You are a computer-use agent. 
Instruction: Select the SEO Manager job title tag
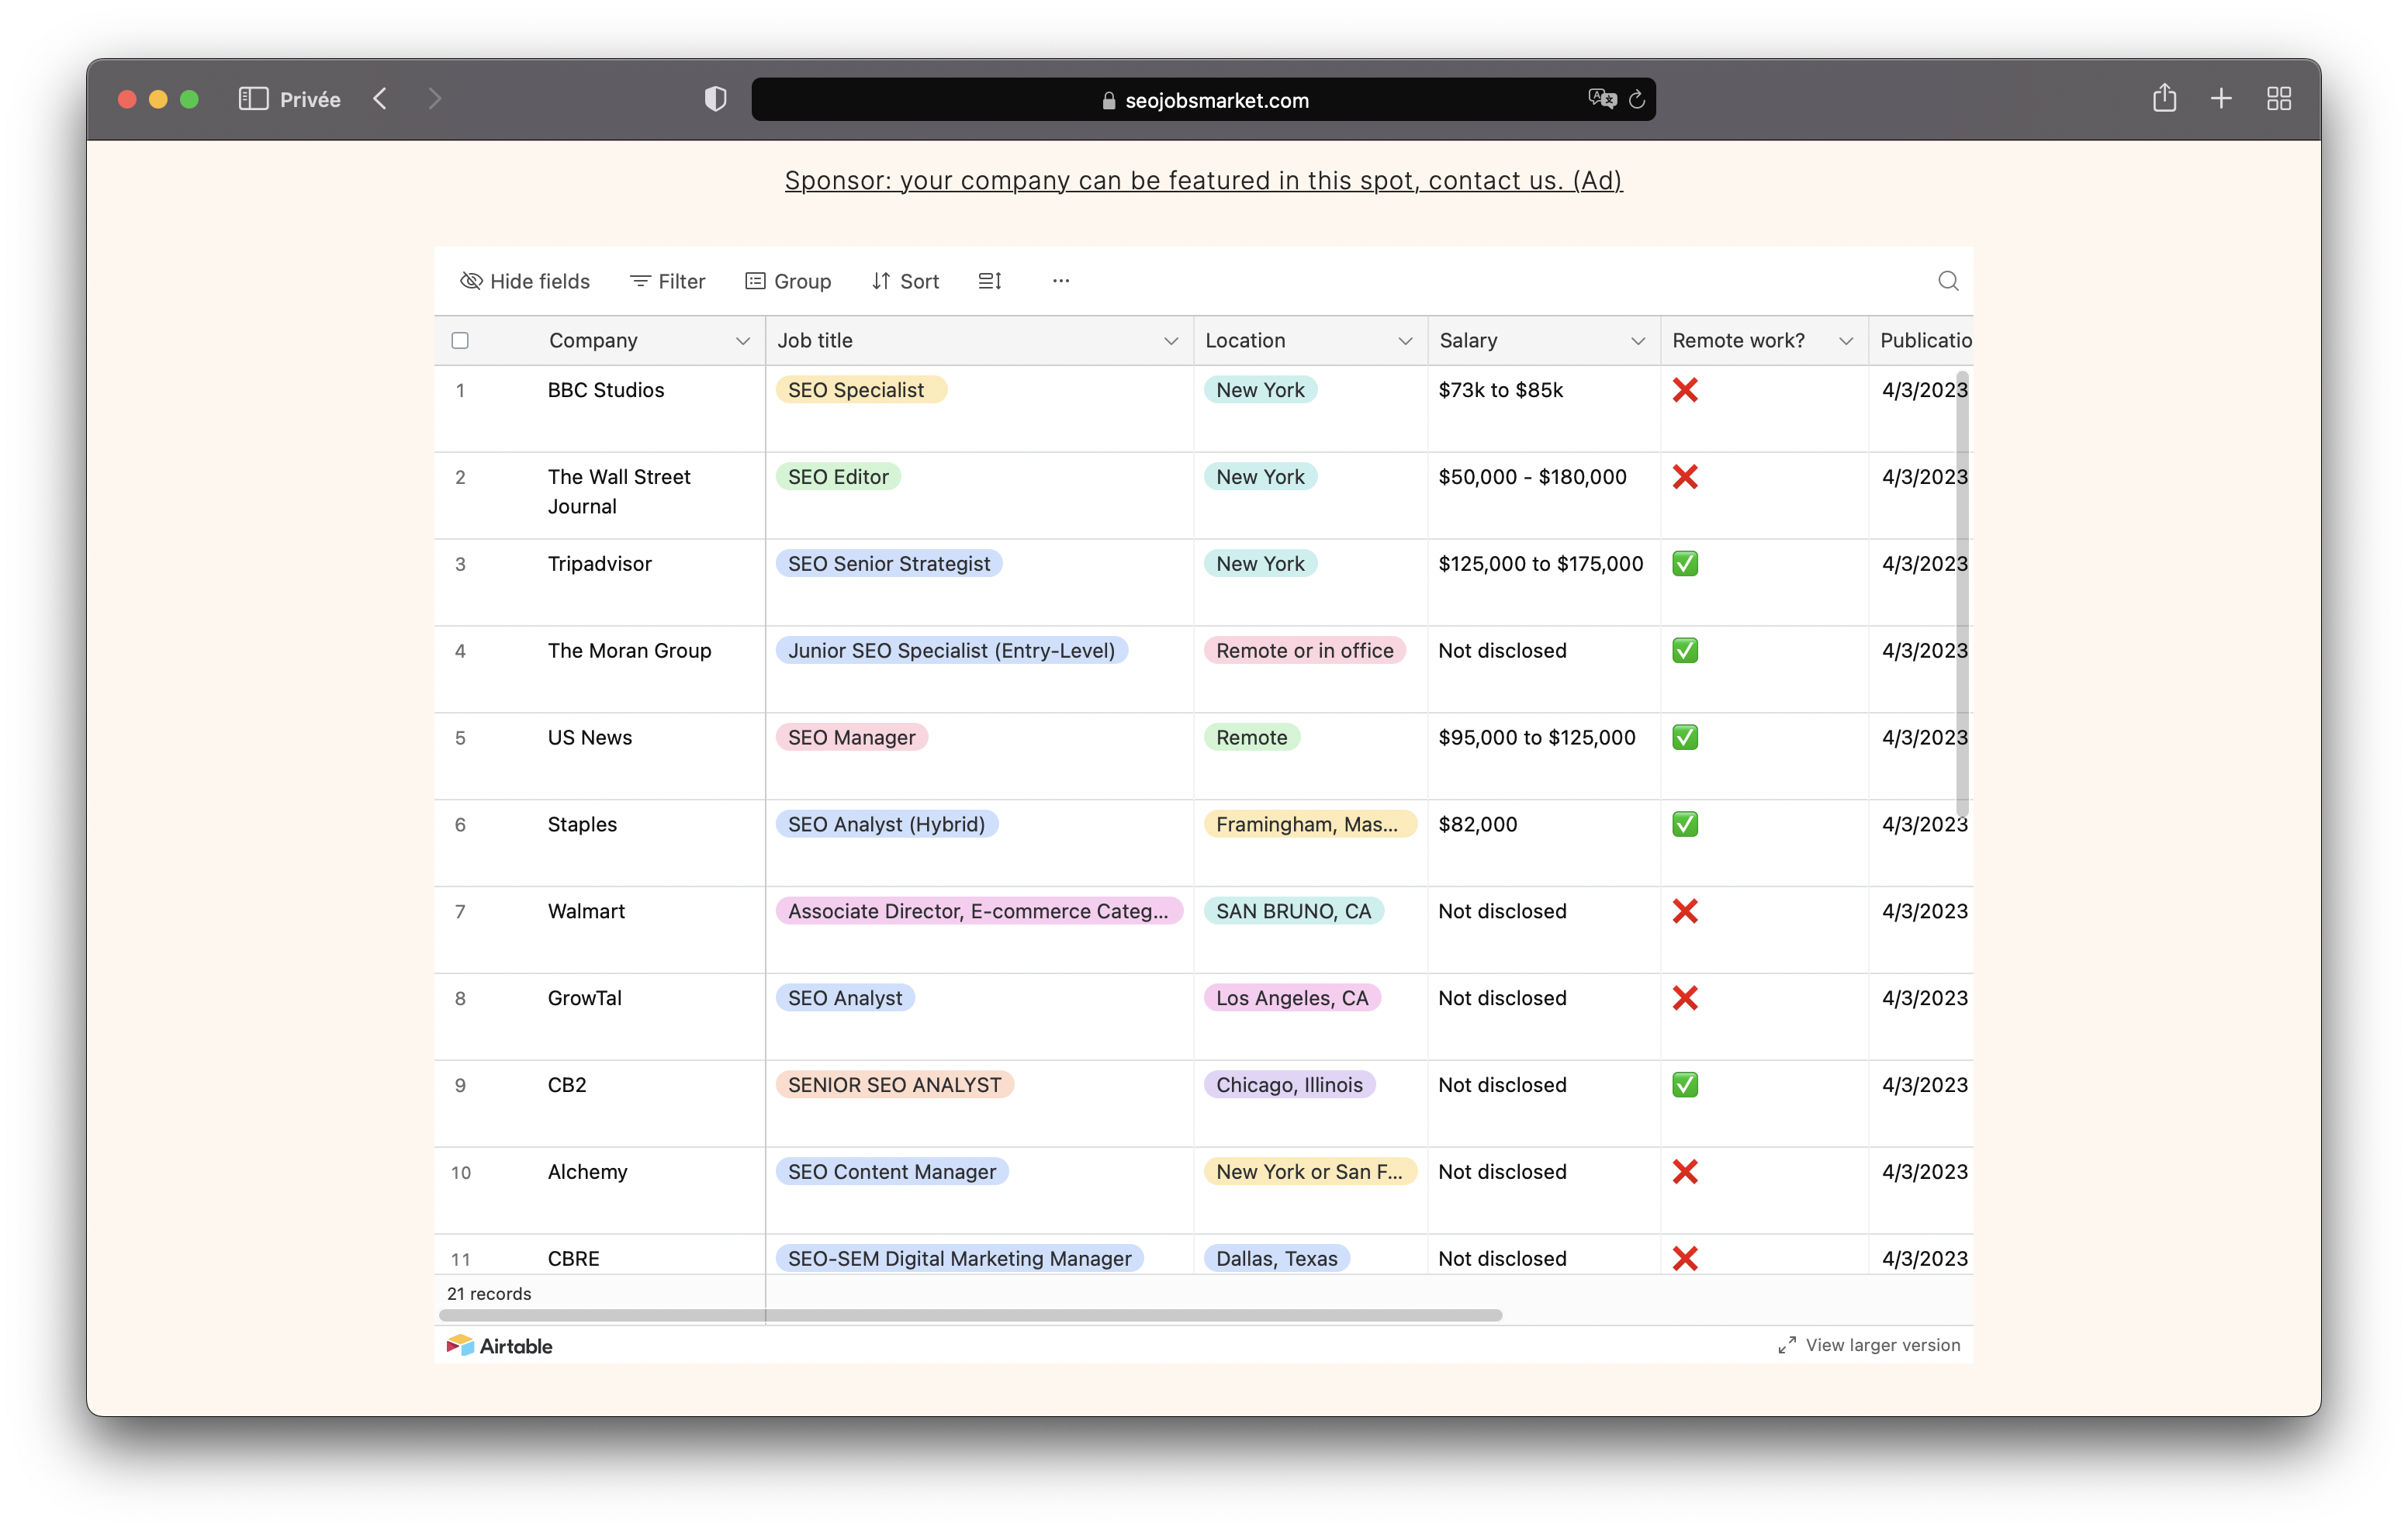[x=852, y=738]
